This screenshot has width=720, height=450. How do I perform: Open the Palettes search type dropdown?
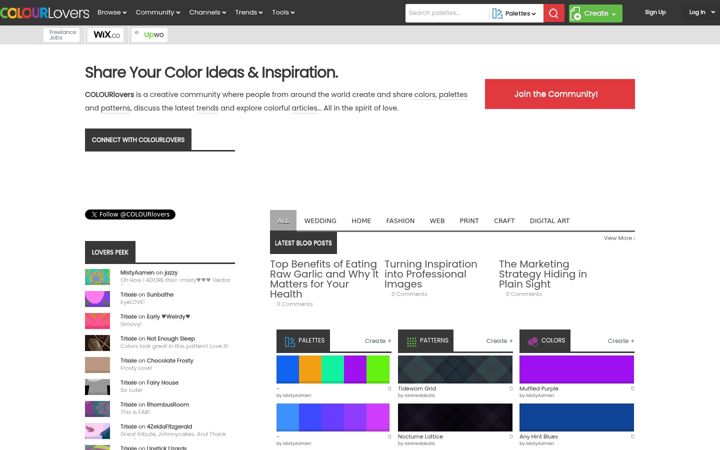(x=520, y=13)
